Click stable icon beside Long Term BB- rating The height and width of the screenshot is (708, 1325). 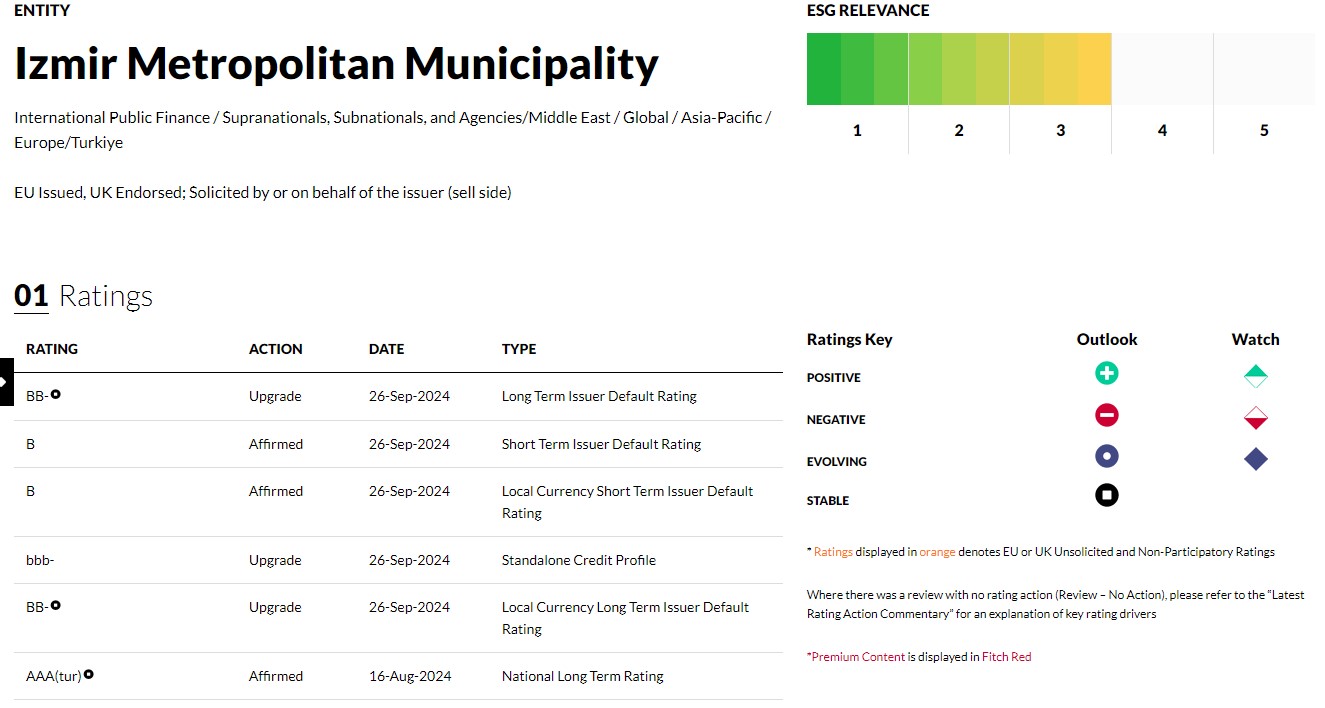[56, 394]
